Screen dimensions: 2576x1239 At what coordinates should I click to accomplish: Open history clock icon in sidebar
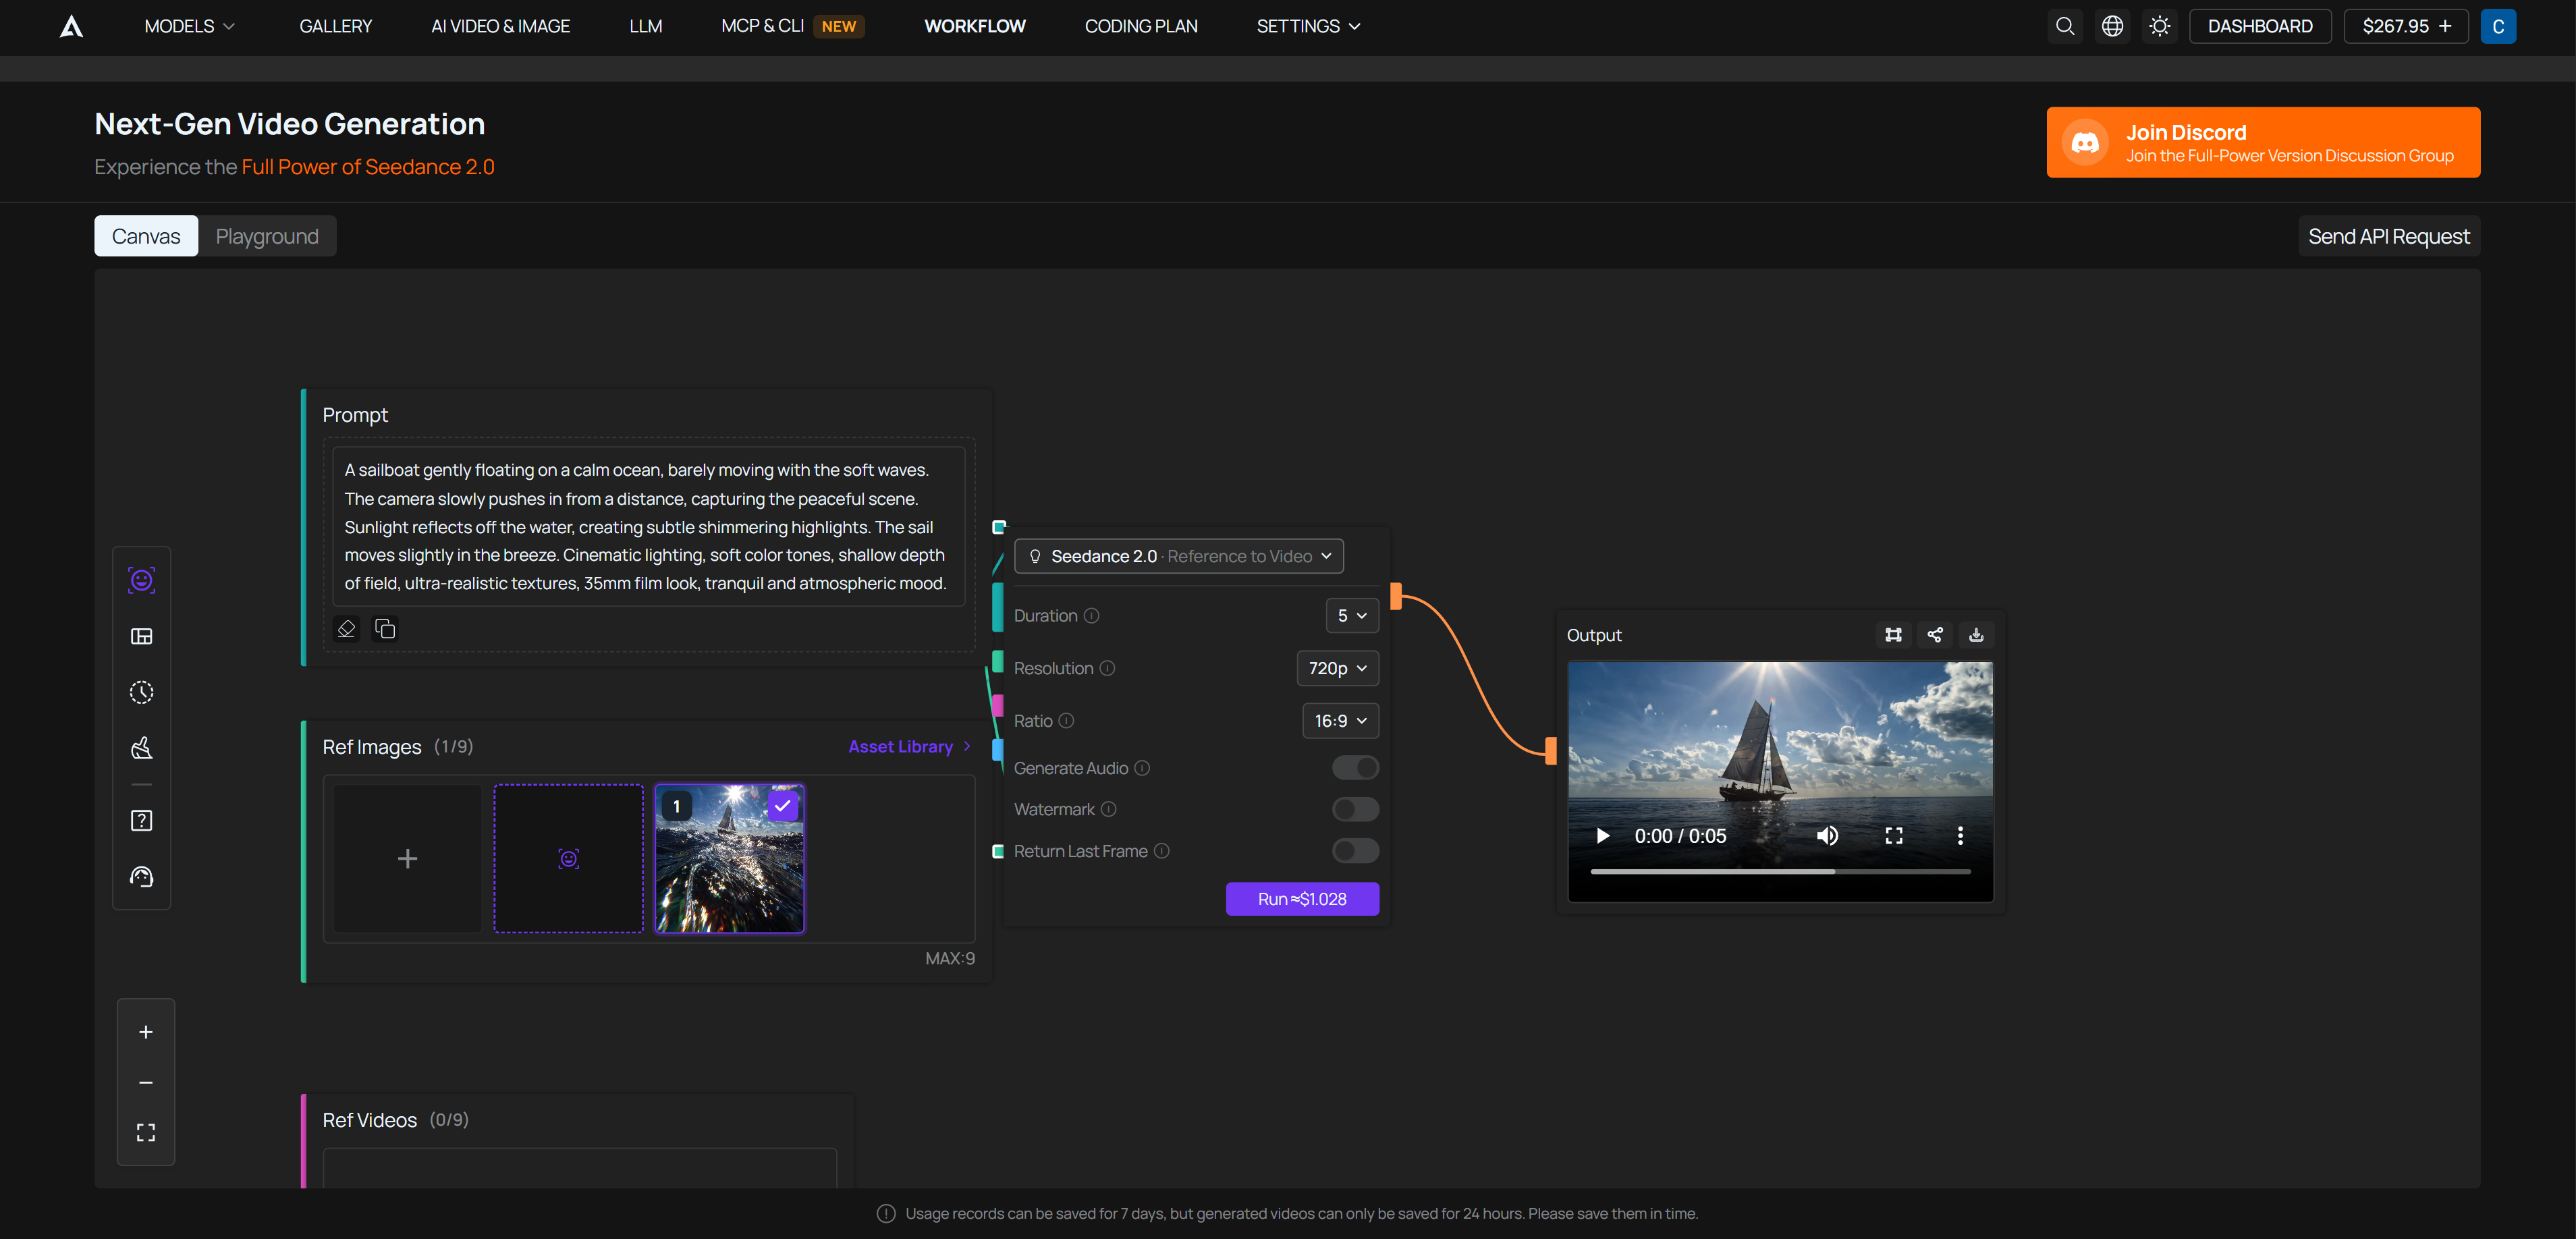pos(142,692)
